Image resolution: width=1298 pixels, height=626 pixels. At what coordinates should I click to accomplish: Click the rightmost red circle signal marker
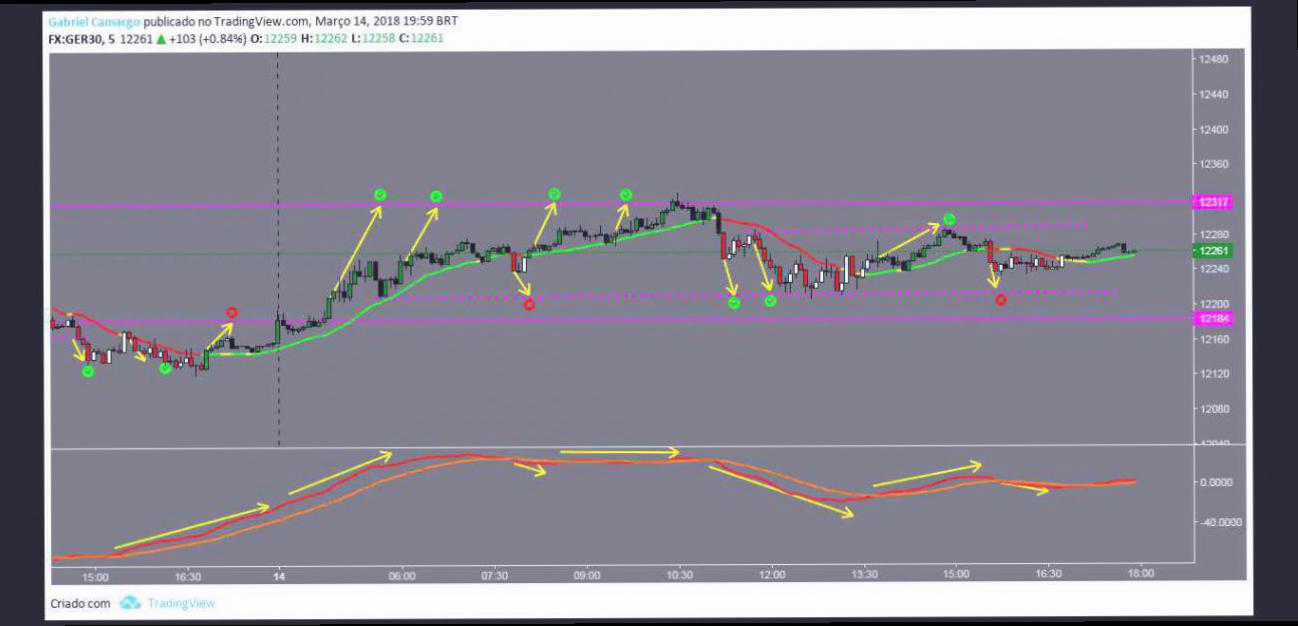(x=1000, y=299)
